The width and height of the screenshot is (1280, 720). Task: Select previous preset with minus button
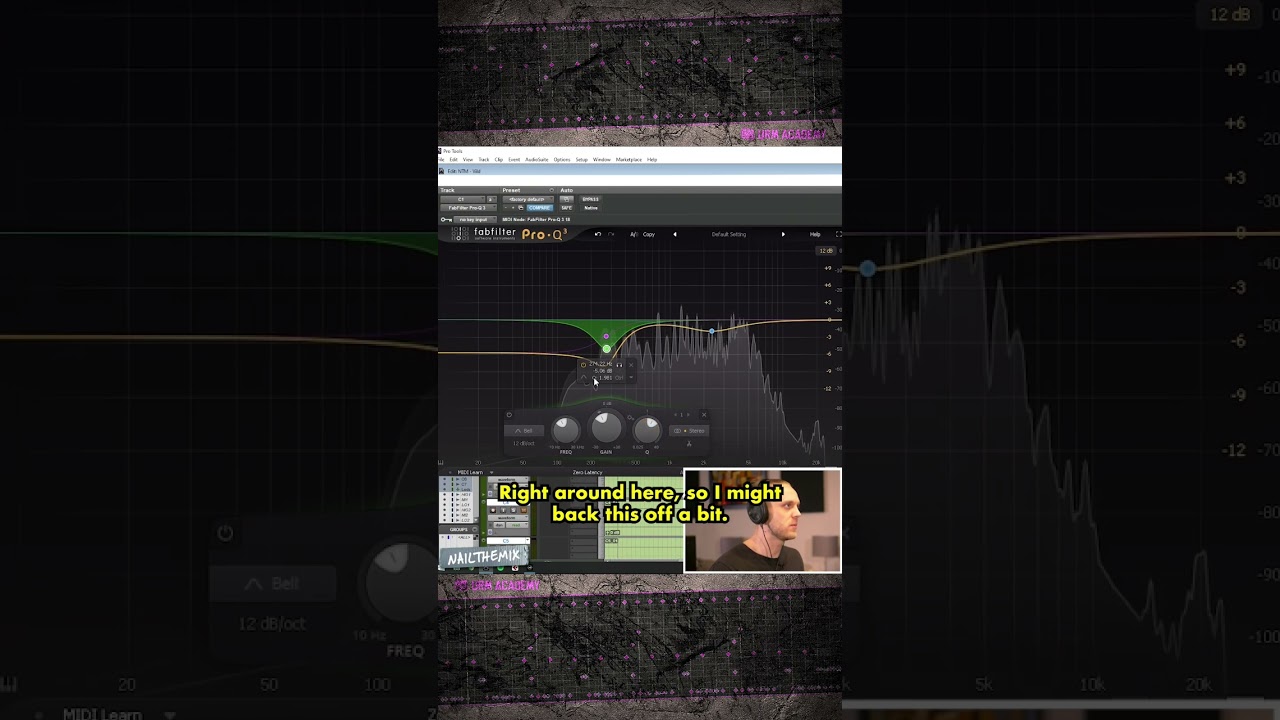[x=506, y=208]
